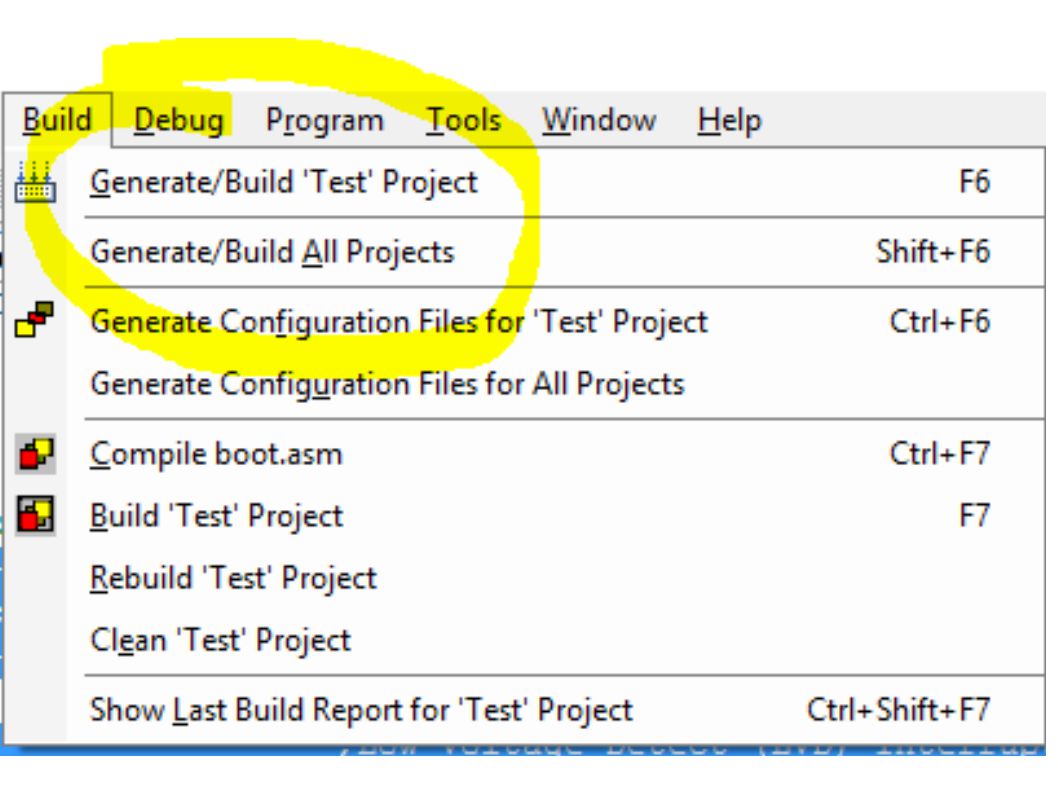1058x794 pixels.
Task: Open the Debug menu
Action: tap(179, 120)
